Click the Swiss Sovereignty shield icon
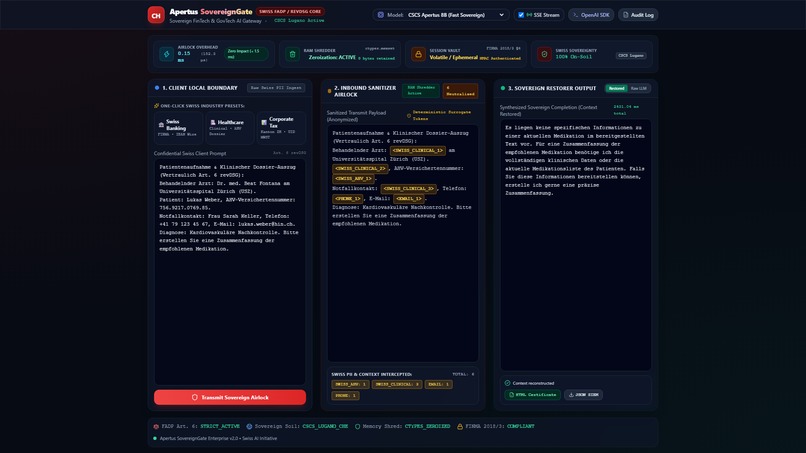 click(544, 54)
